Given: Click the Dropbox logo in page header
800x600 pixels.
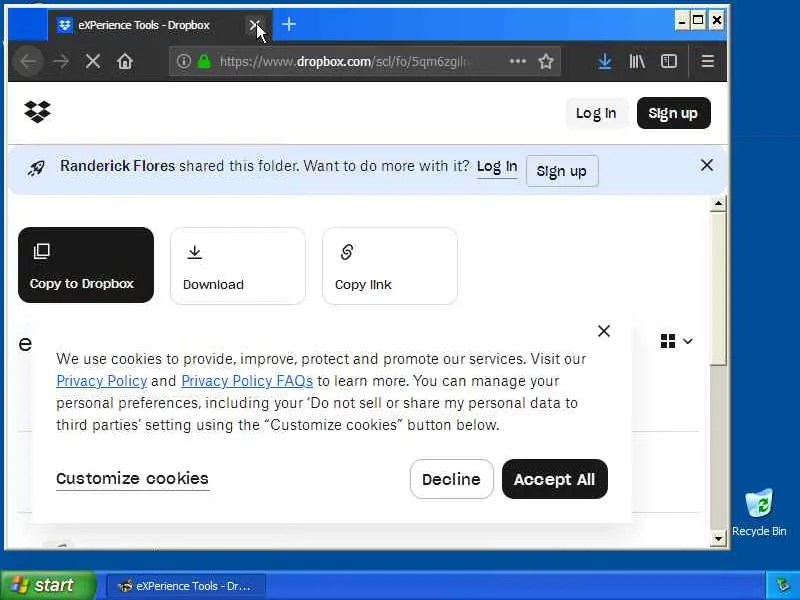Looking at the screenshot, I should click(x=37, y=111).
